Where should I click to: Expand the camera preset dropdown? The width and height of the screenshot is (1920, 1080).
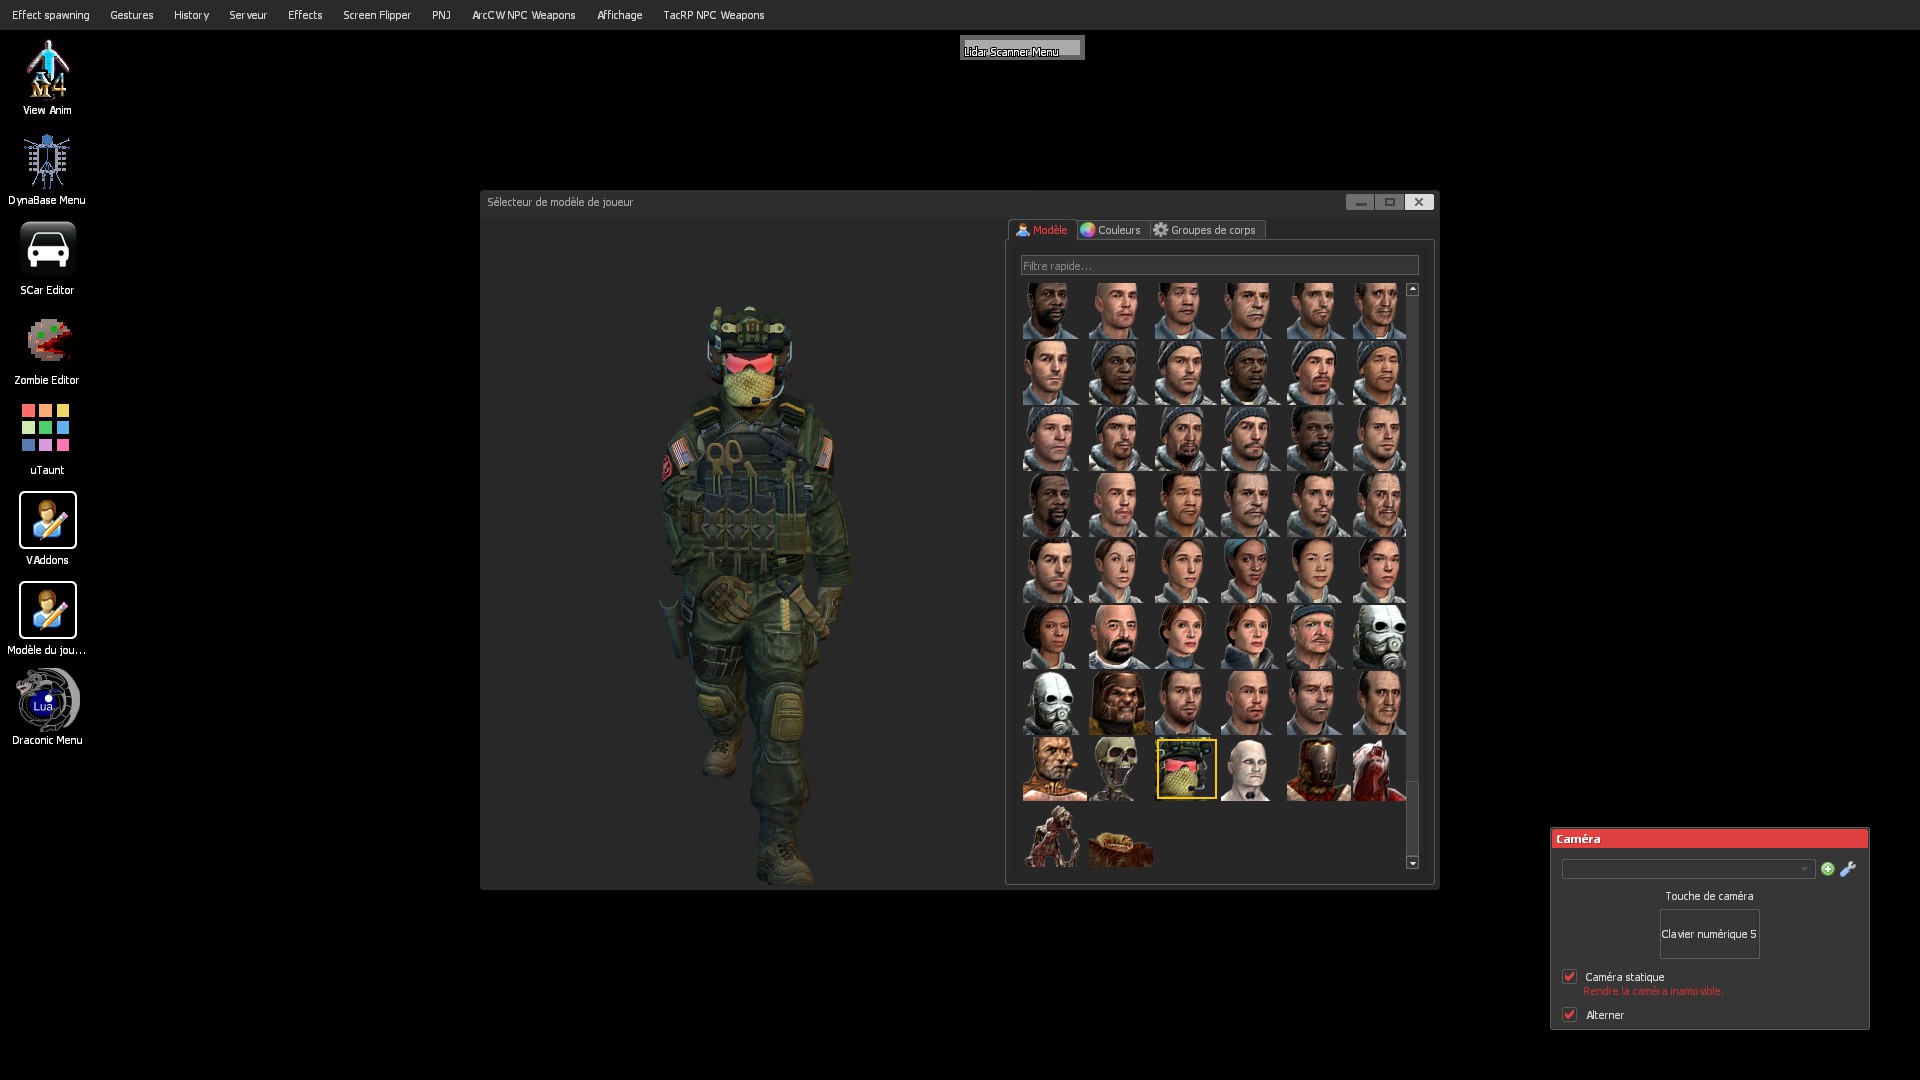click(x=1688, y=869)
